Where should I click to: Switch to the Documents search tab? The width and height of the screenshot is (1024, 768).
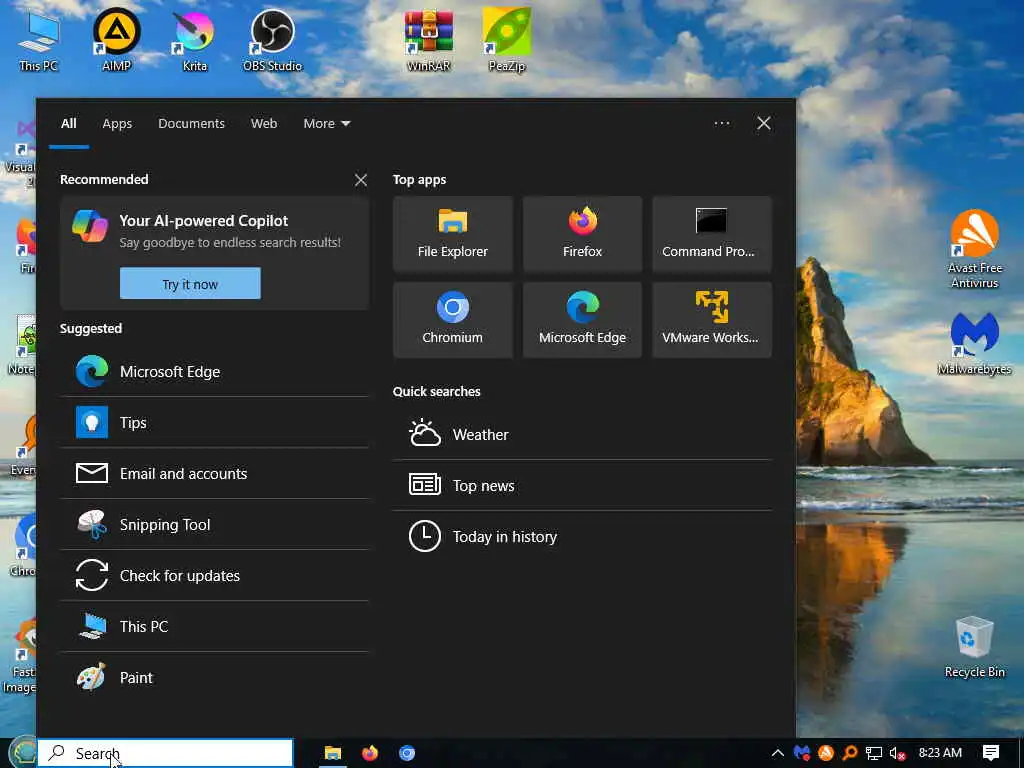(191, 123)
